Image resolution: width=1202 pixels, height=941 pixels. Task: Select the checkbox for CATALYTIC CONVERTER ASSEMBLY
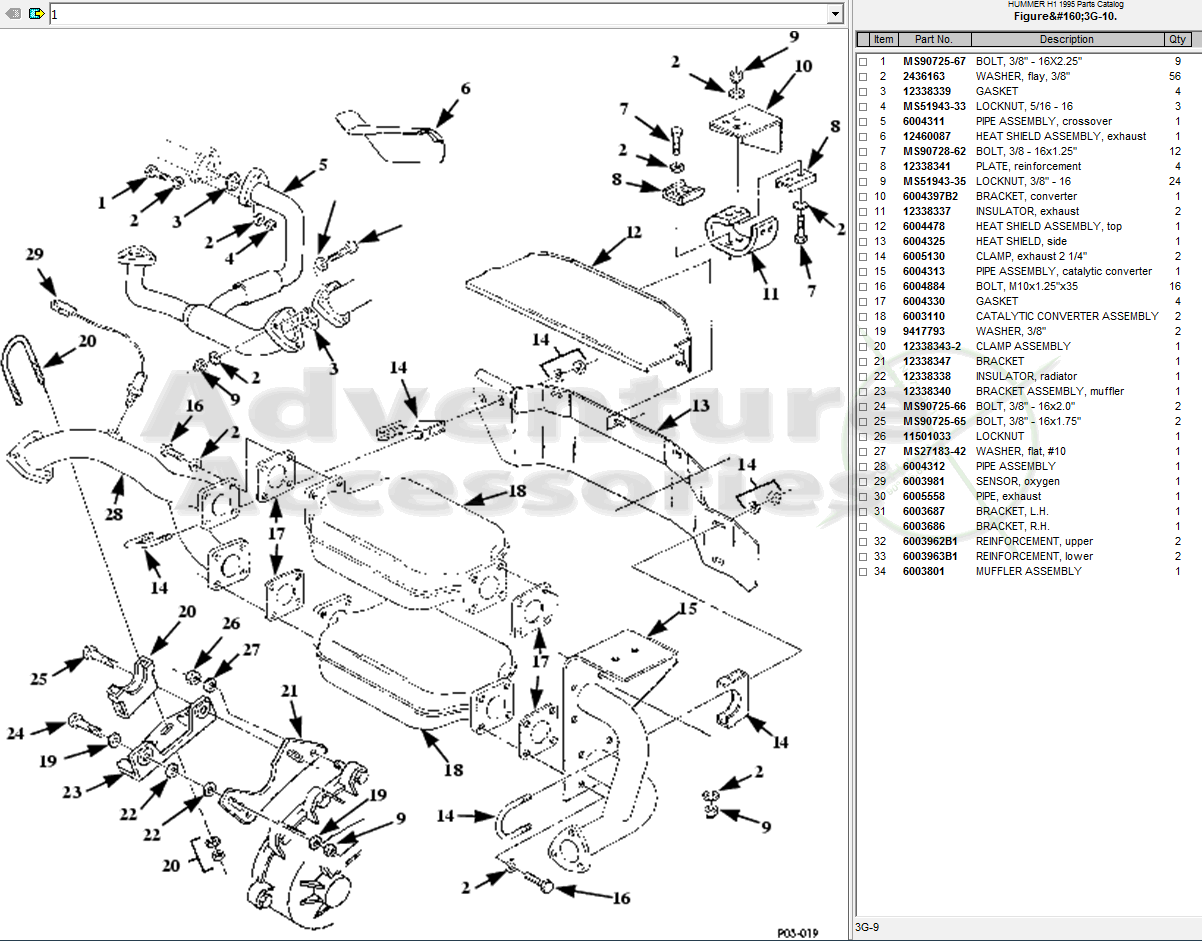tap(863, 317)
